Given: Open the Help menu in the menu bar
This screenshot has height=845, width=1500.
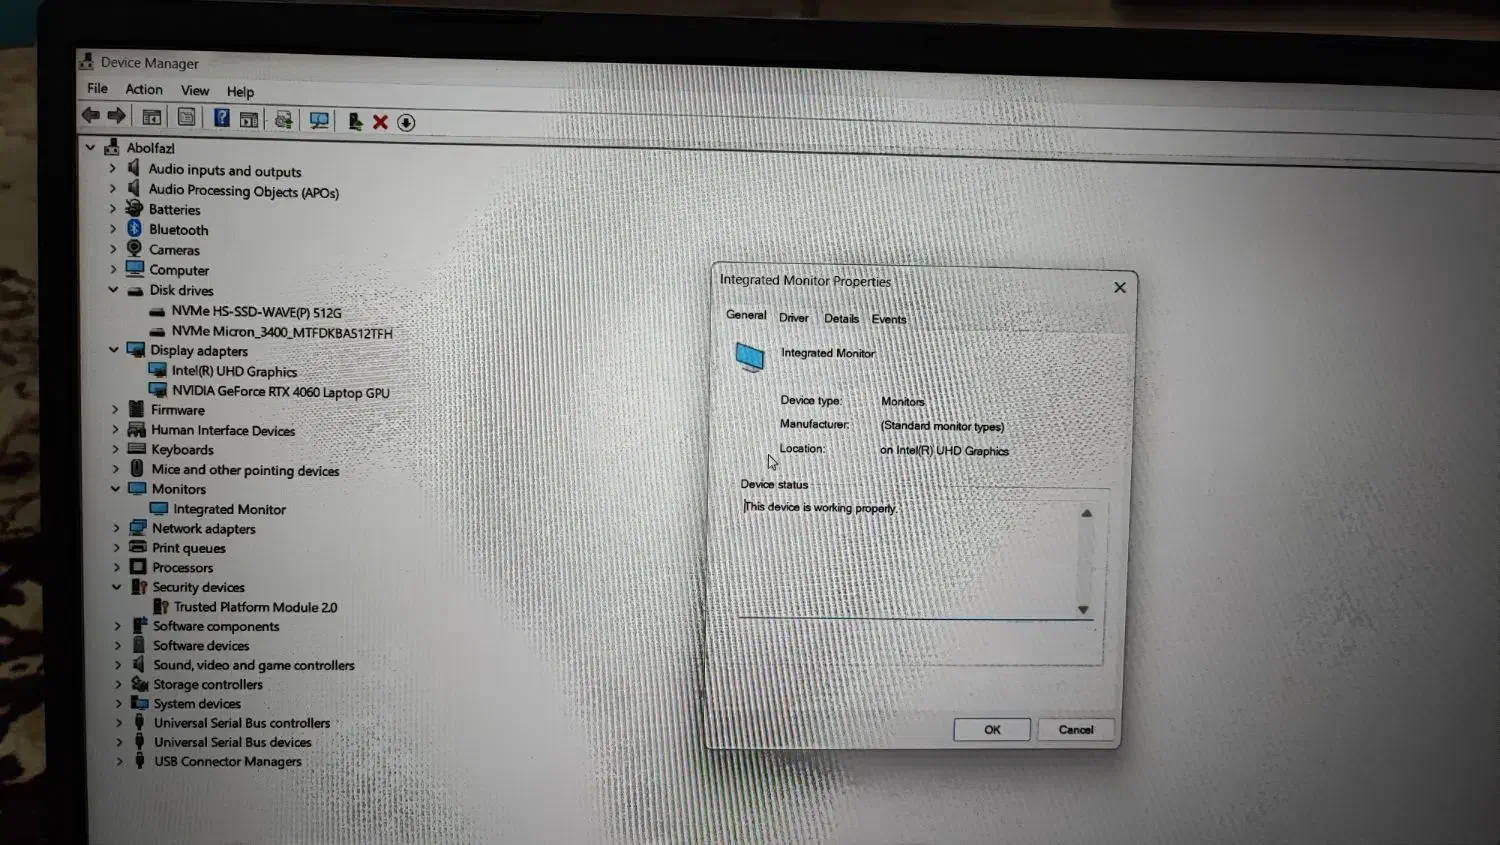Looking at the screenshot, I should 240,92.
